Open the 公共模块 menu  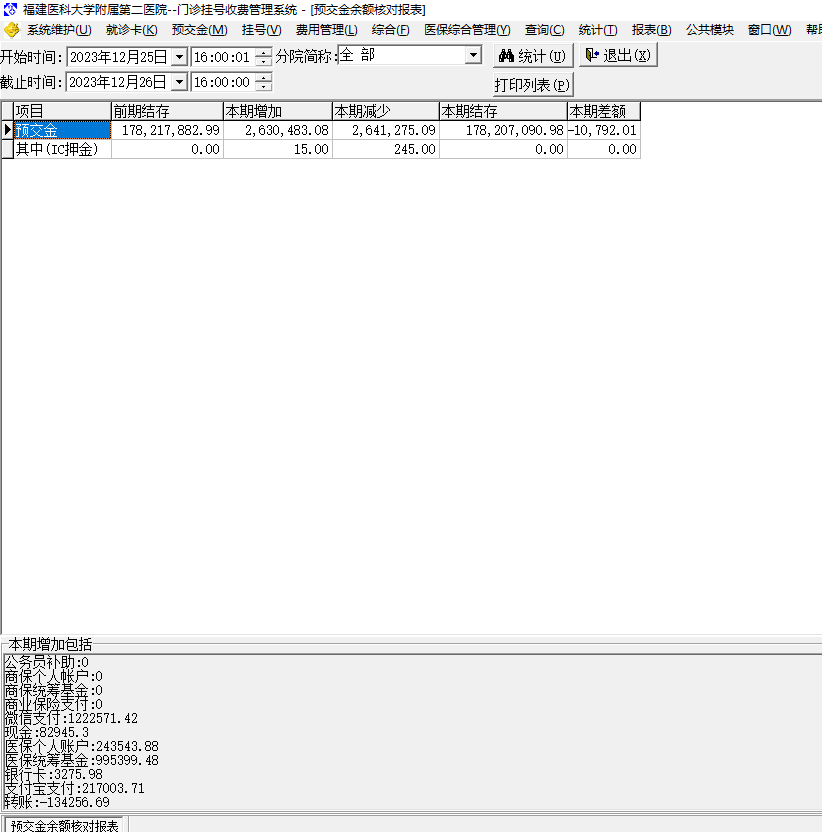(709, 30)
